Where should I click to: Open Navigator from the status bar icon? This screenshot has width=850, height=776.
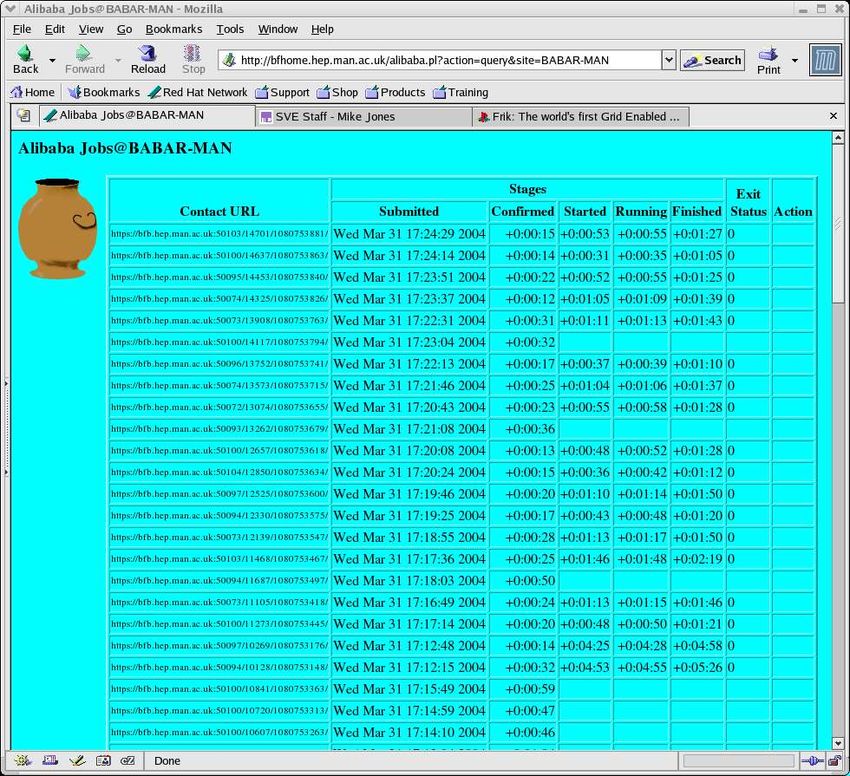pos(23,761)
